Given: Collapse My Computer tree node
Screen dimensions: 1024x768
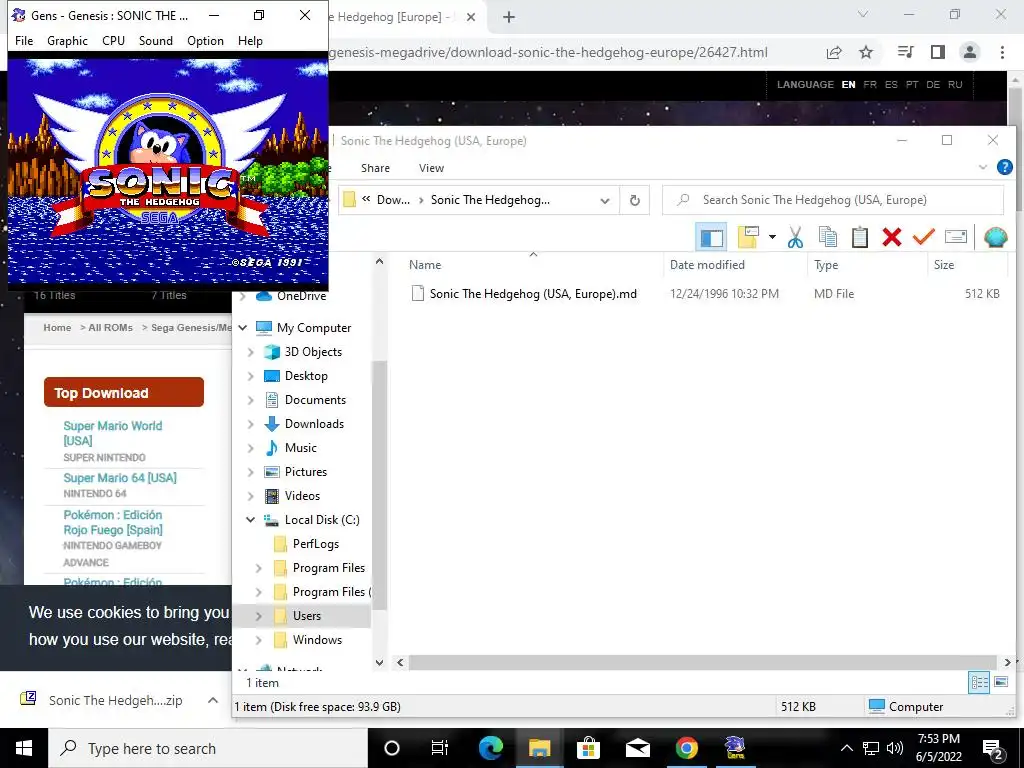Looking at the screenshot, I should click(x=243, y=327).
